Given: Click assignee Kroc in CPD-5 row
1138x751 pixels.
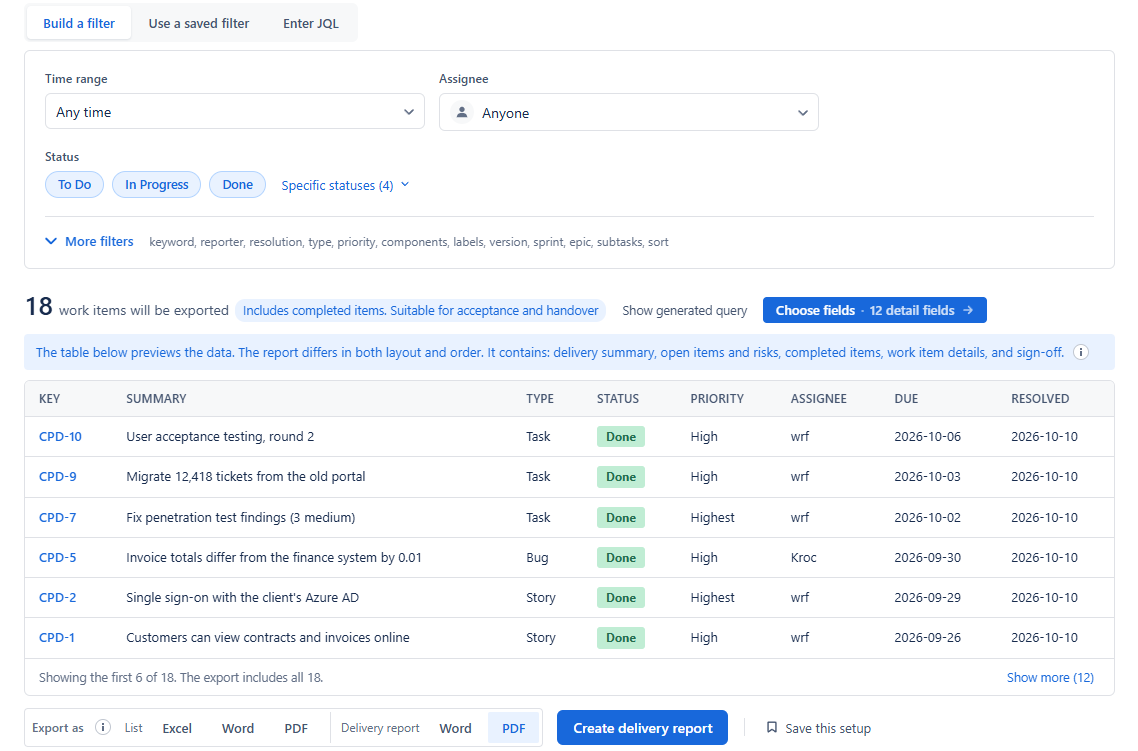Looking at the screenshot, I should point(803,557).
